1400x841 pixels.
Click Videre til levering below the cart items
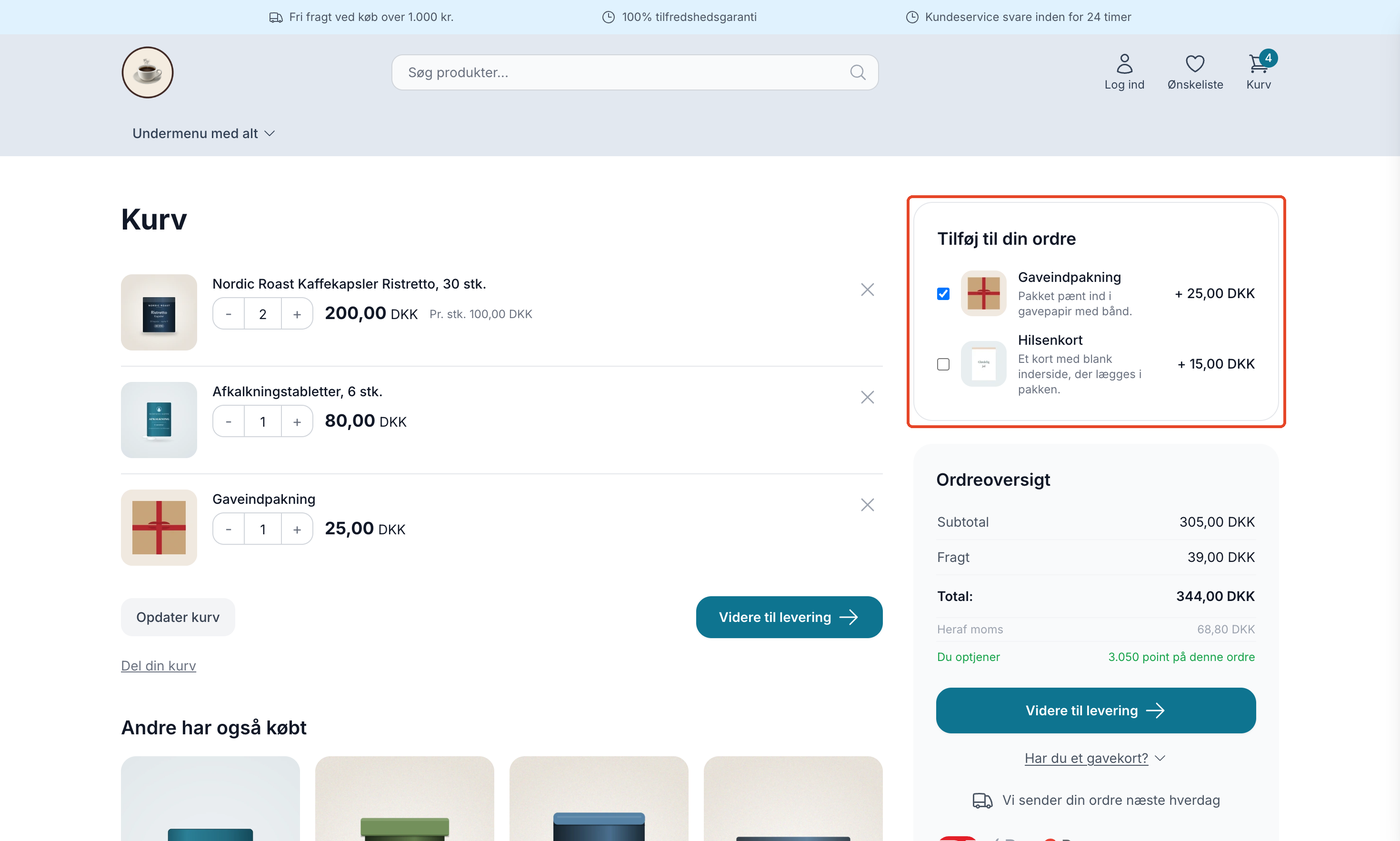pyautogui.click(x=789, y=617)
